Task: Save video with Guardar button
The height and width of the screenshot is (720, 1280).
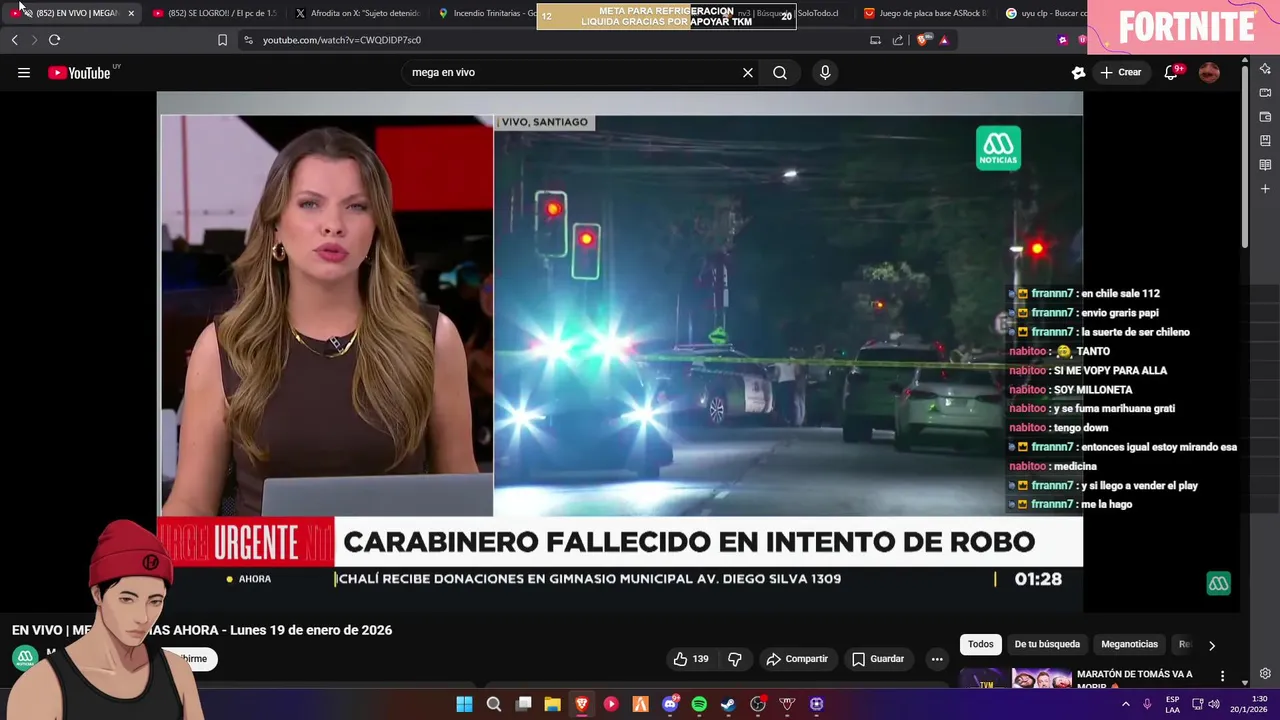Action: (x=878, y=659)
